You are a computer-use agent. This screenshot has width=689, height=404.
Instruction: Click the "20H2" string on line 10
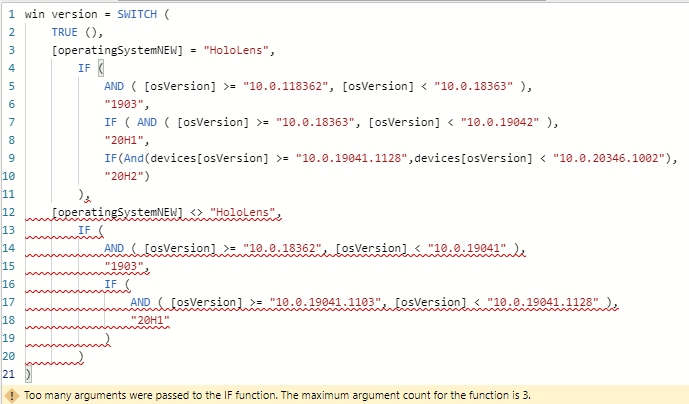pos(124,177)
